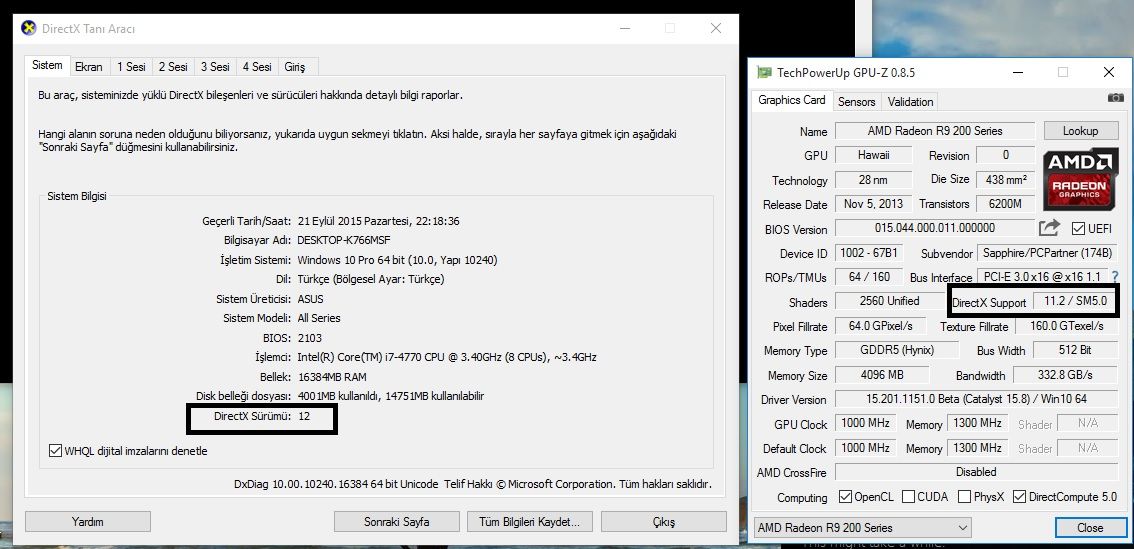This screenshot has width=1134, height=549.
Task: Click the Yardım button
Action: [88, 522]
